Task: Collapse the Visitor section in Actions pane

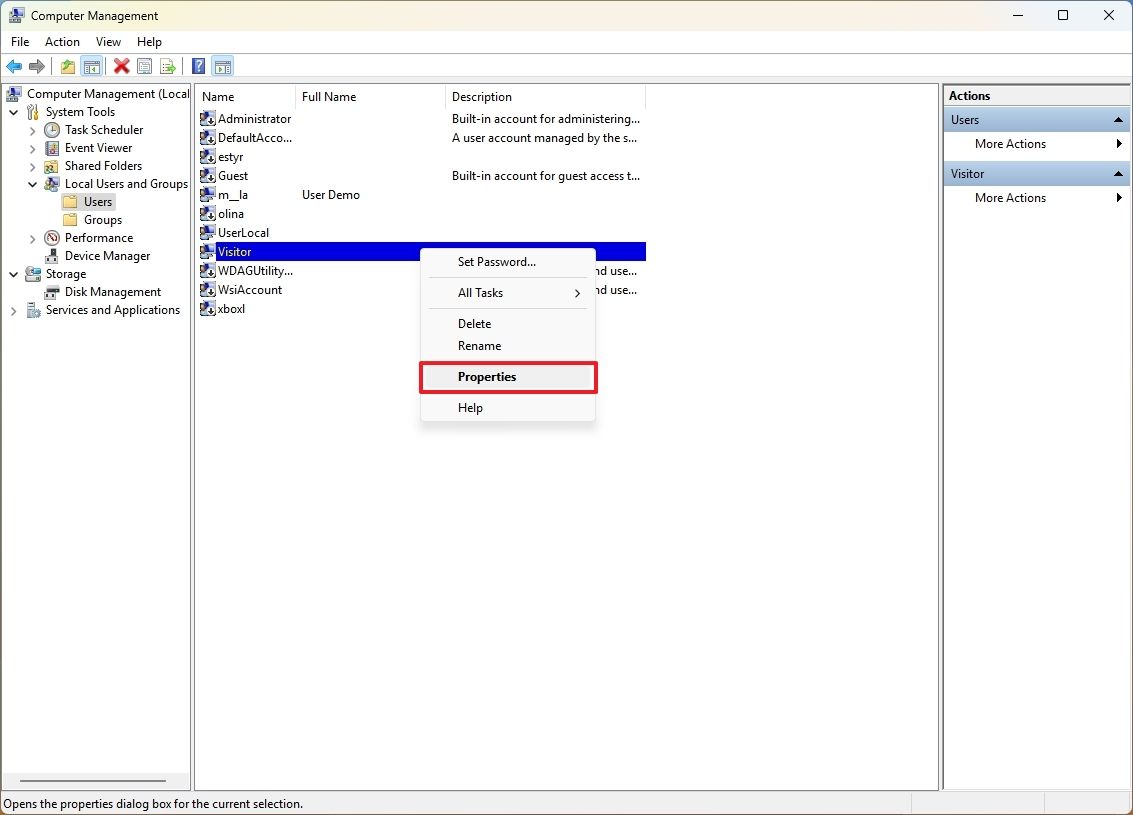Action: pos(1118,174)
